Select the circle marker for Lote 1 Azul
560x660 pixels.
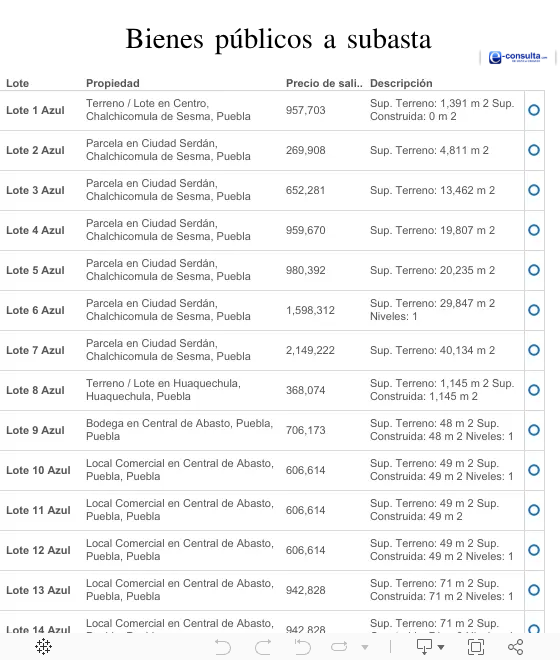tap(534, 110)
